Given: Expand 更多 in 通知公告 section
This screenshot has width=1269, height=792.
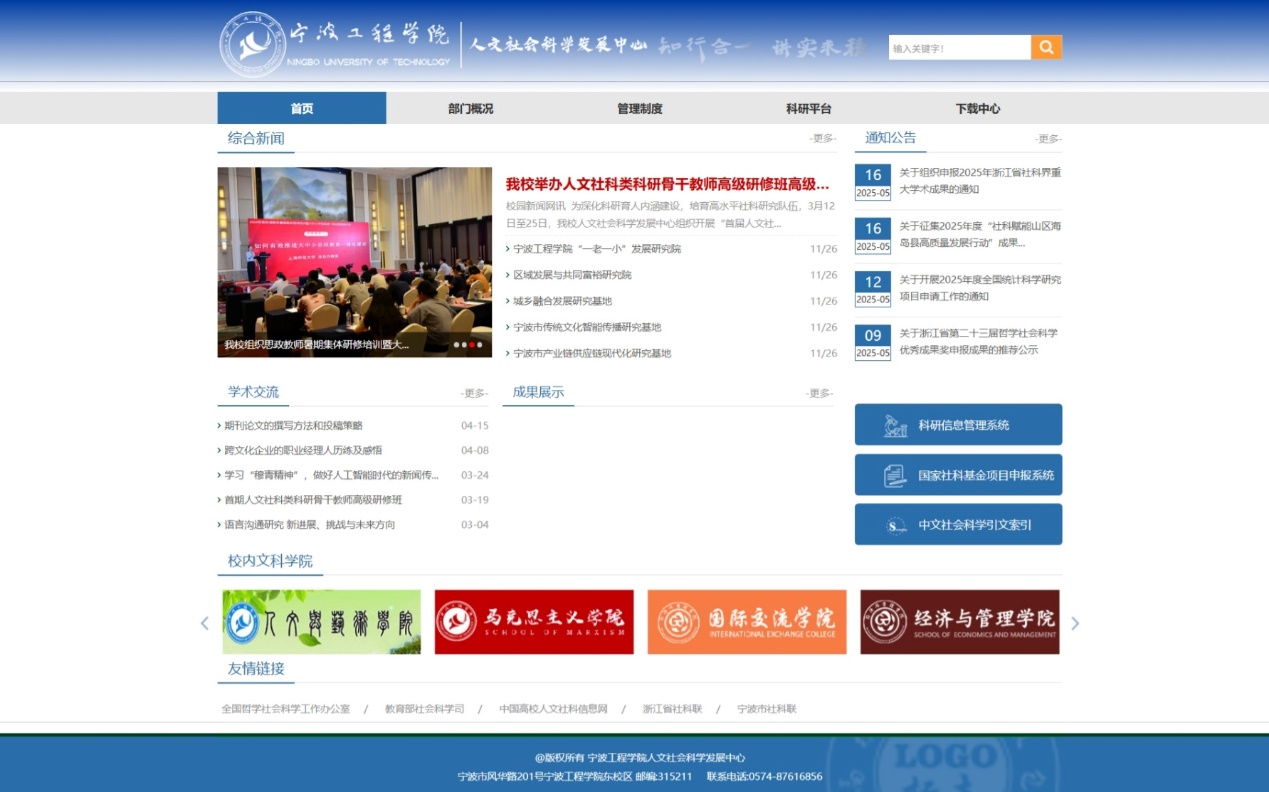Looking at the screenshot, I should 1048,139.
